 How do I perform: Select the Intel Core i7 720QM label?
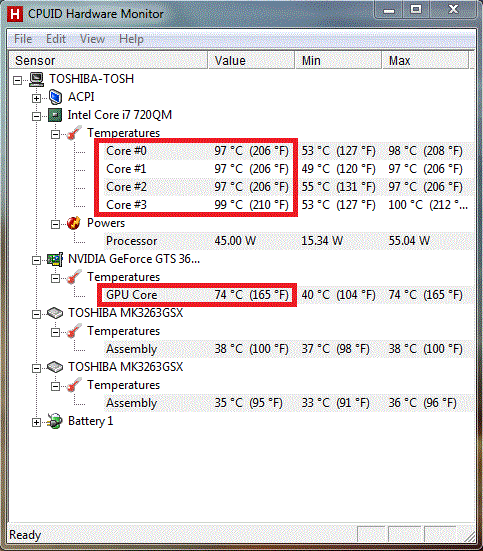coord(120,115)
